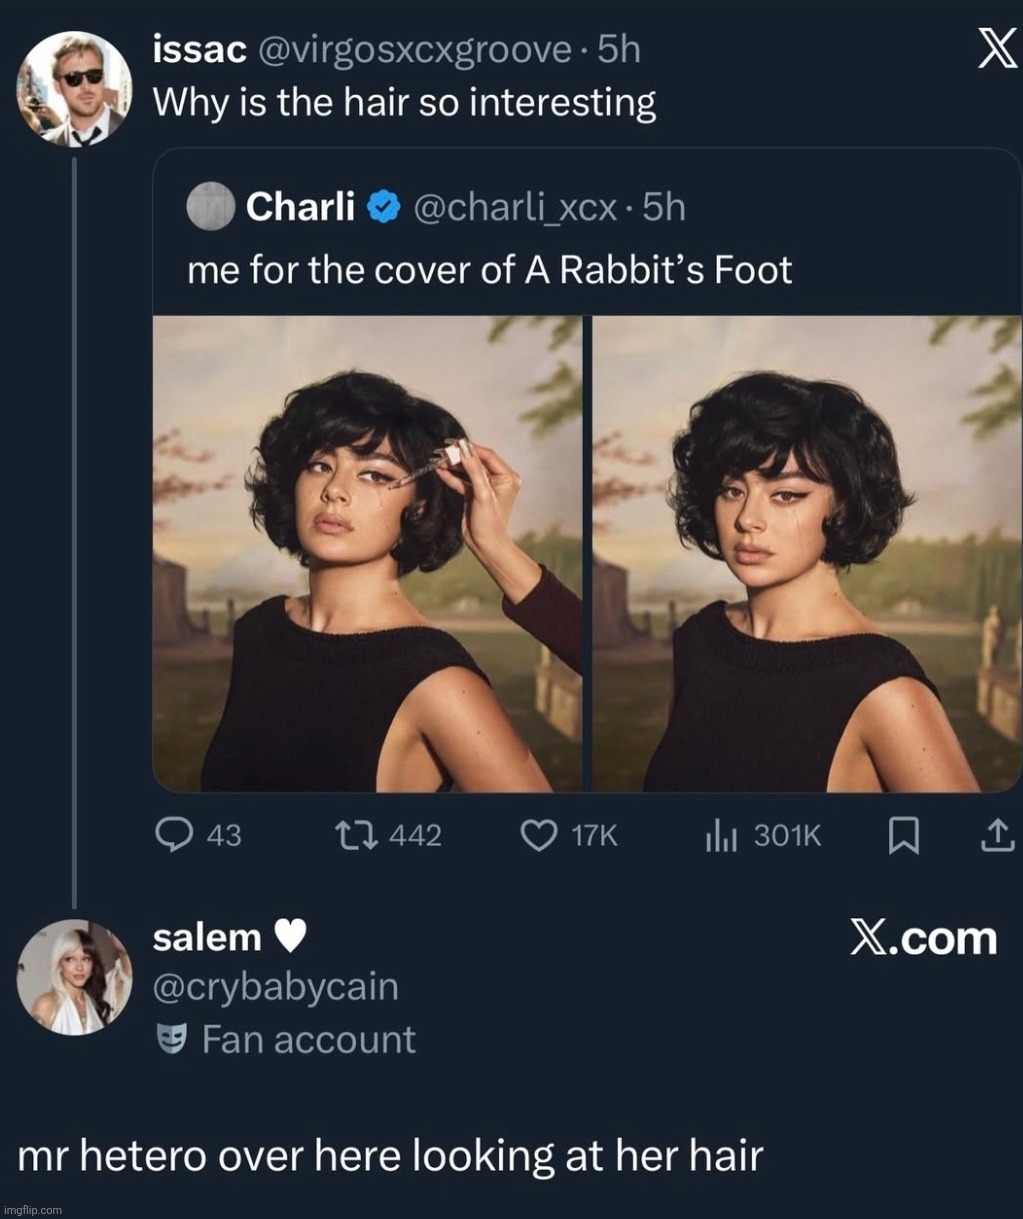The width and height of the screenshot is (1023, 1219).
Task: Click the reply comment icon
Action: pyautogui.click(x=174, y=835)
